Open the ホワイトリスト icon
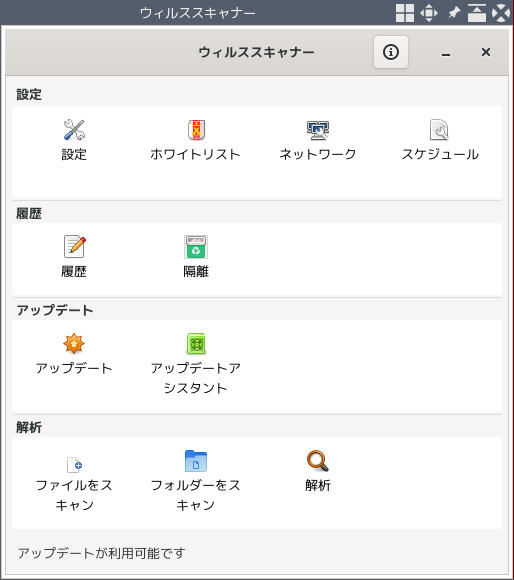The height and width of the screenshot is (580, 514). [196, 130]
